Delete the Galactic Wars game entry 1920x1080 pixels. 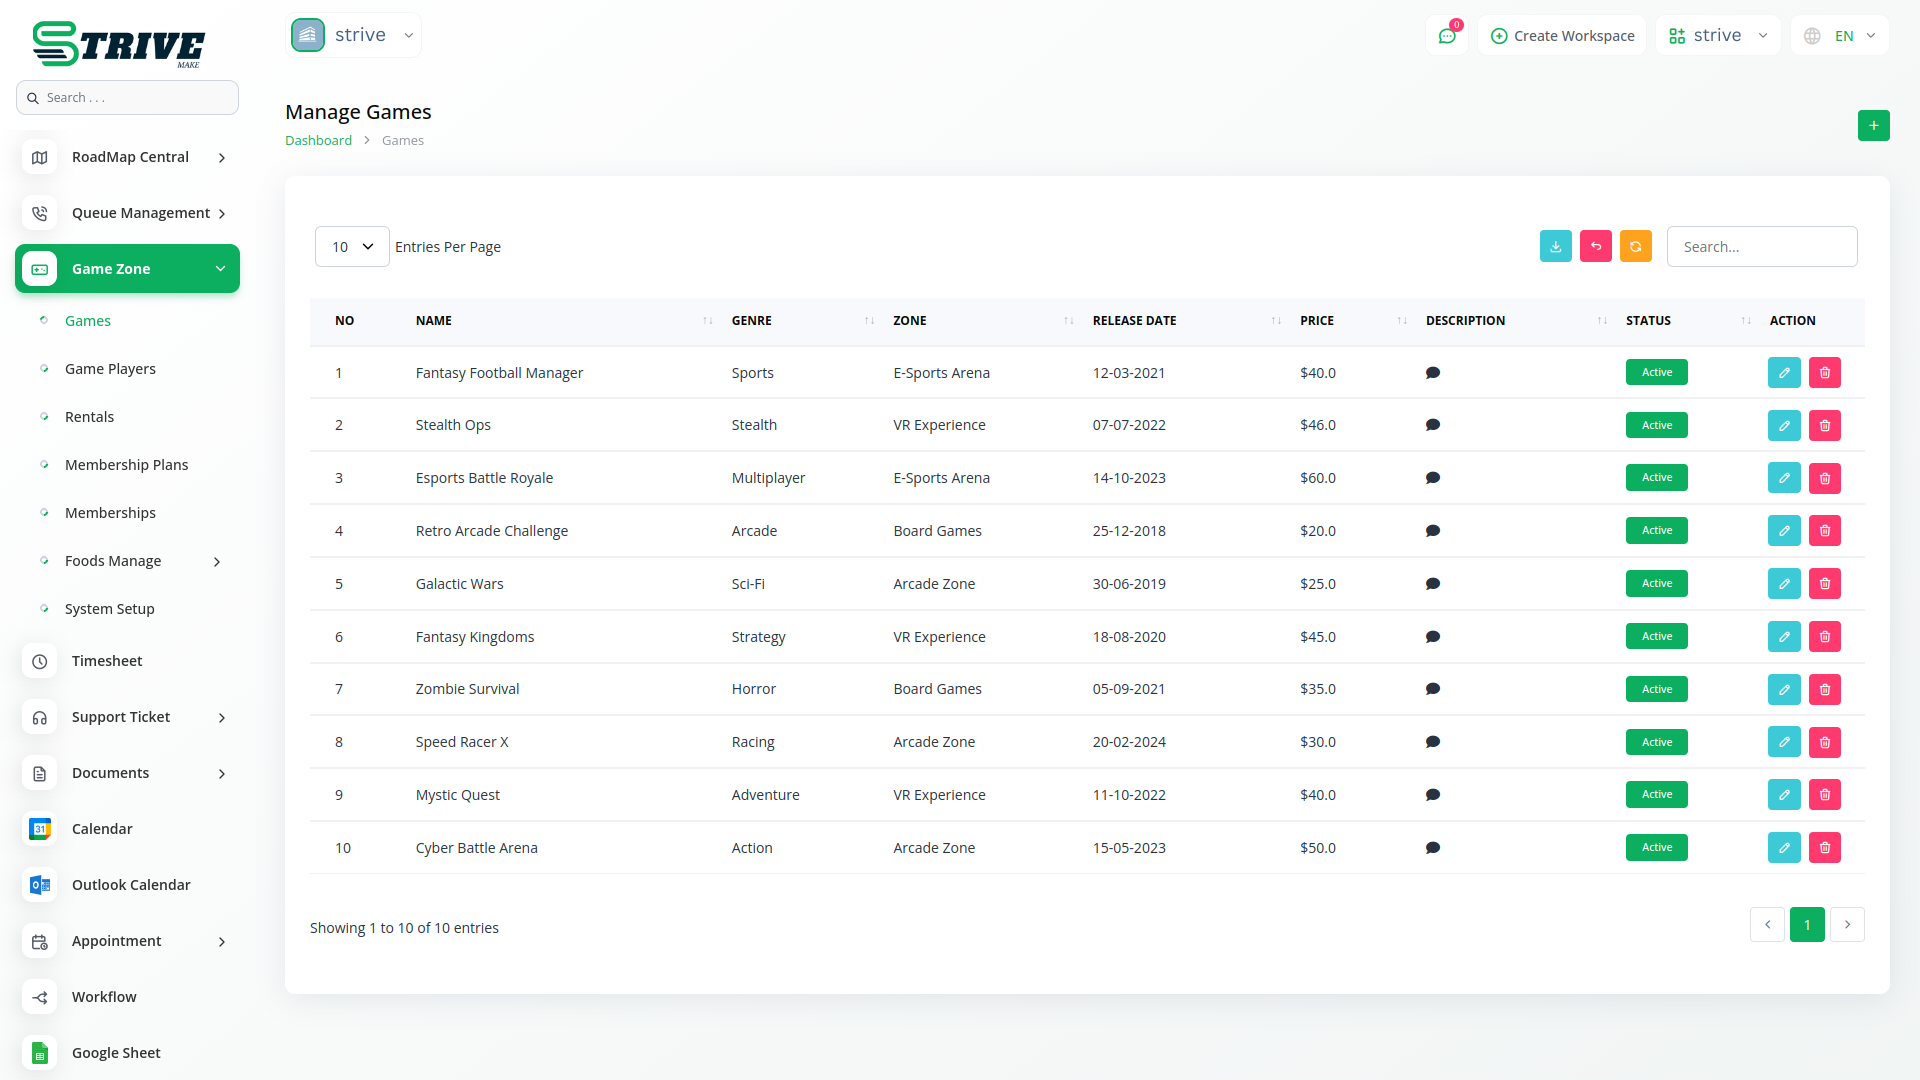[x=1824, y=584]
